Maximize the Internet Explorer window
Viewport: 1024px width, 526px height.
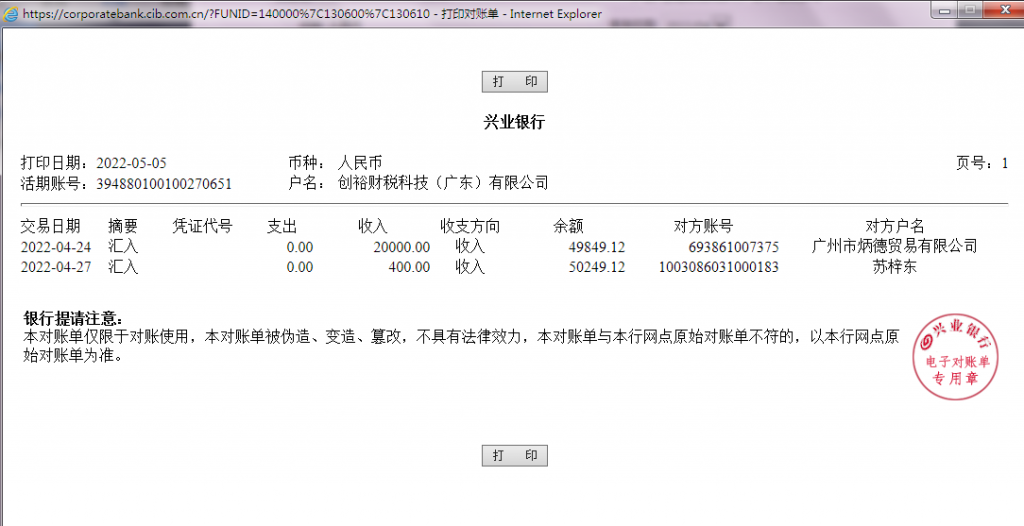click(x=970, y=10)
